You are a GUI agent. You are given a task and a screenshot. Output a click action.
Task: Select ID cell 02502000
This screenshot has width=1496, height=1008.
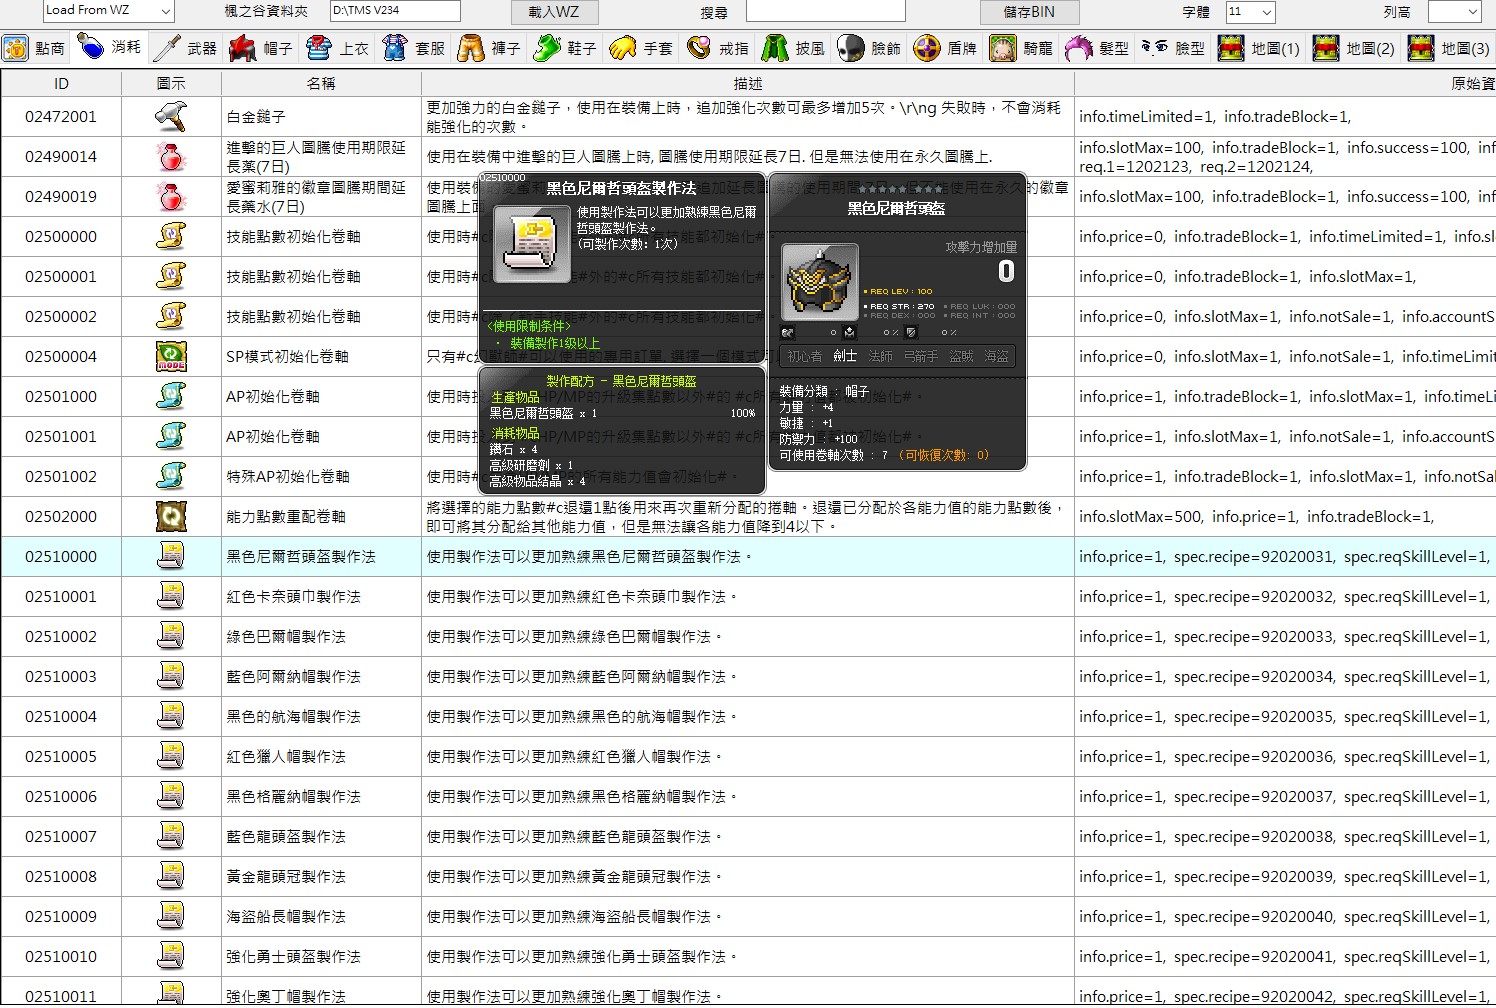pos(61,517)
